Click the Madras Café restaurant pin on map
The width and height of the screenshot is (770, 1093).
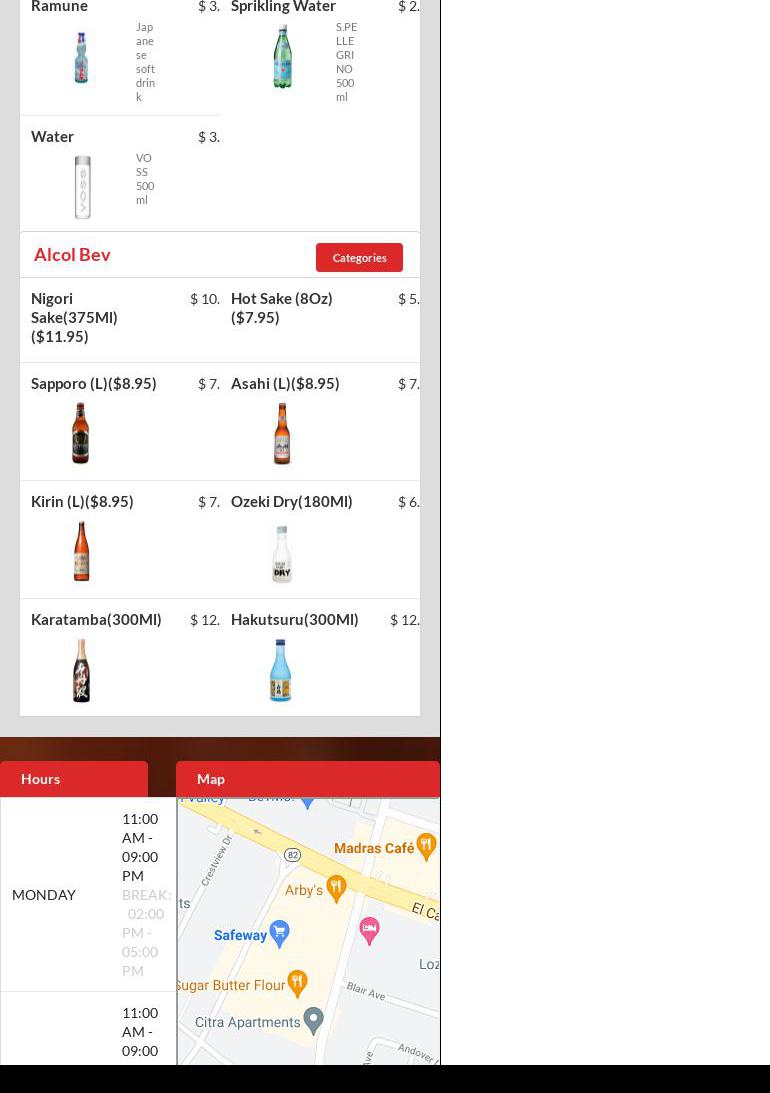(426, 845)
